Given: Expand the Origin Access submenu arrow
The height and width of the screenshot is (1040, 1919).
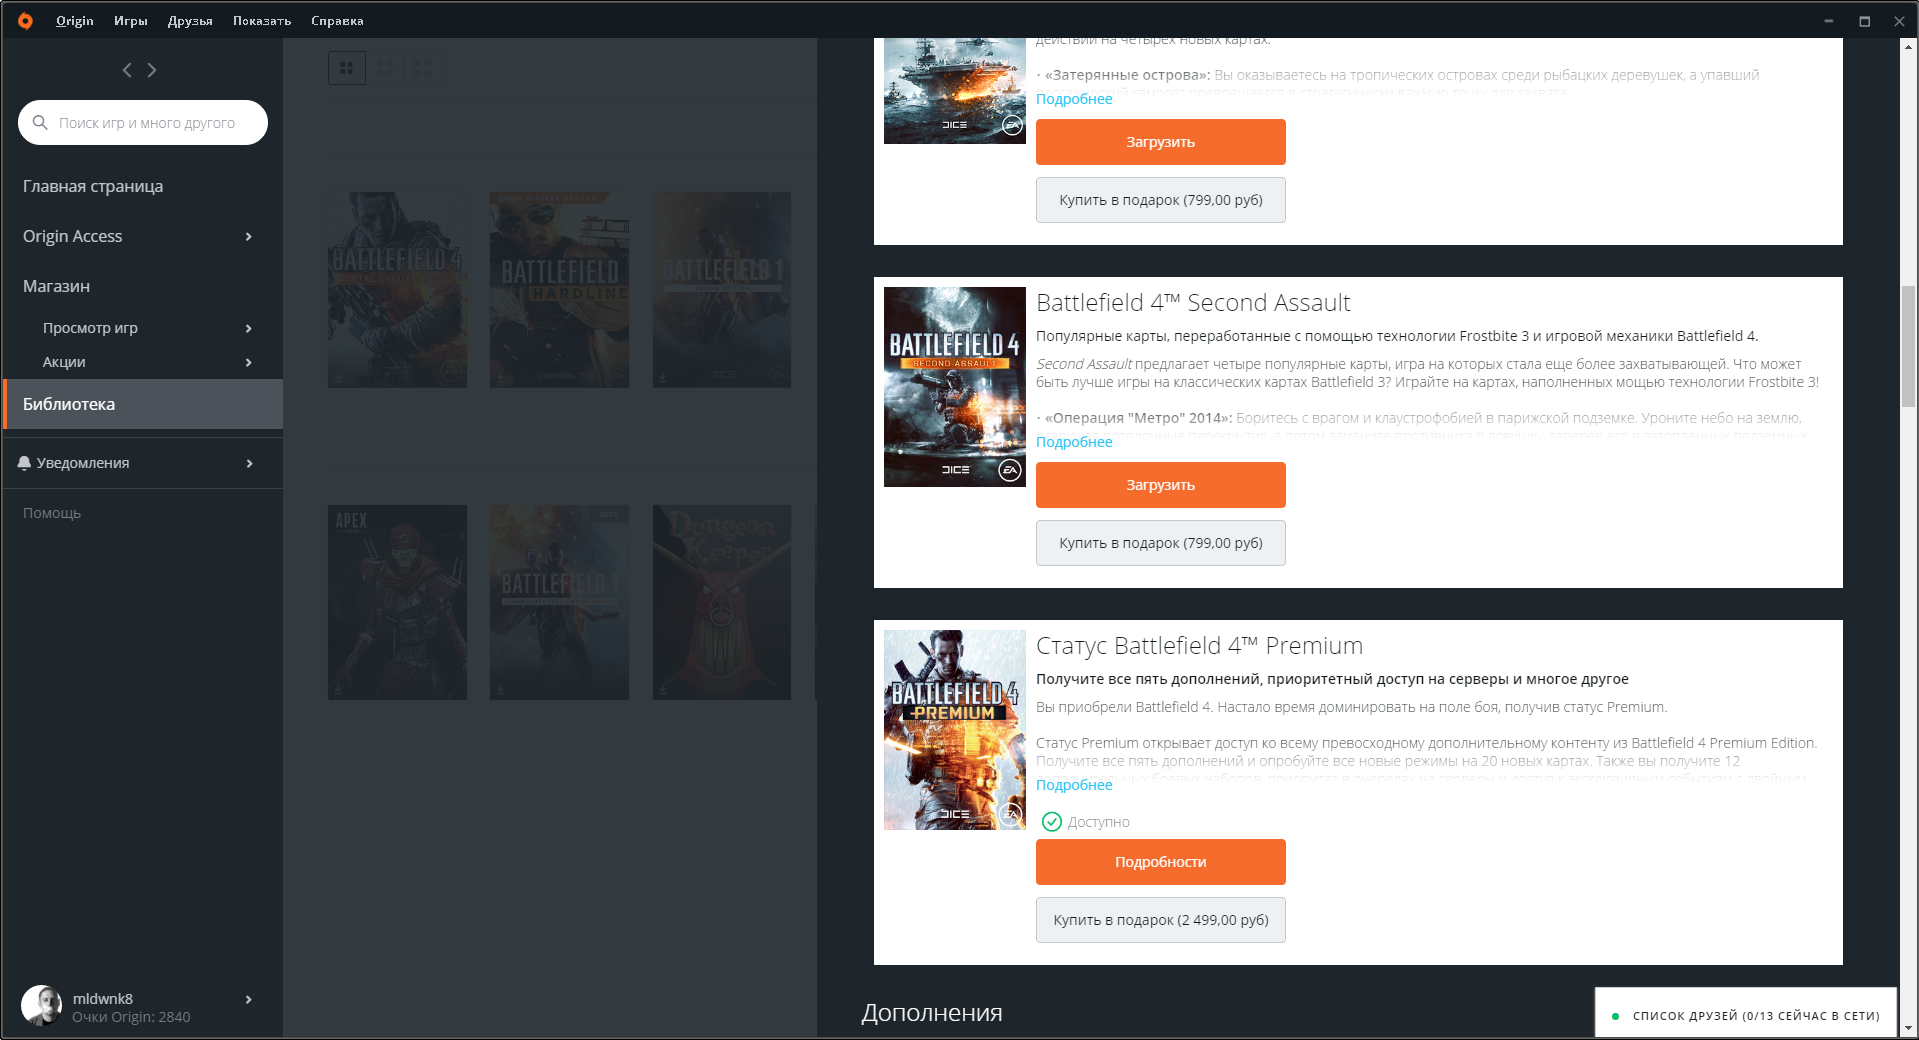Looking at the screenshot, I should 249,237.
